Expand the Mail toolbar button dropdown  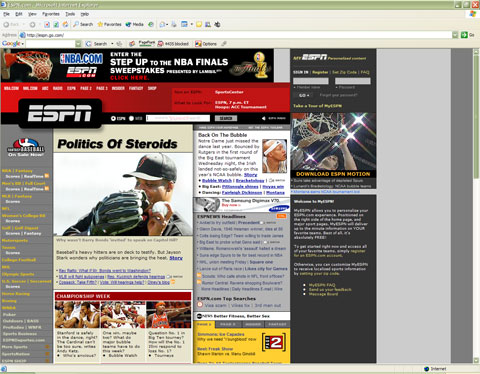click(167, 24)
